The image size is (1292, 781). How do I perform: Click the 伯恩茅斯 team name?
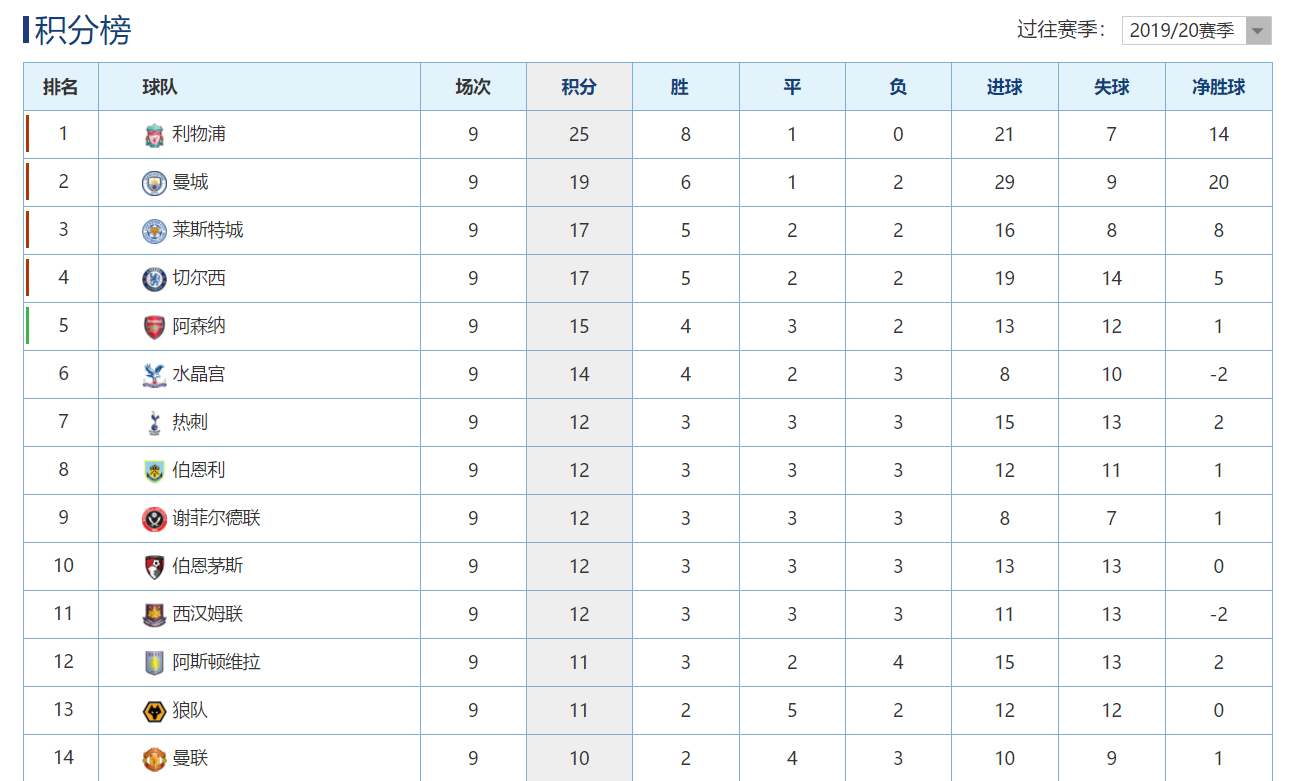pos(208,566)
